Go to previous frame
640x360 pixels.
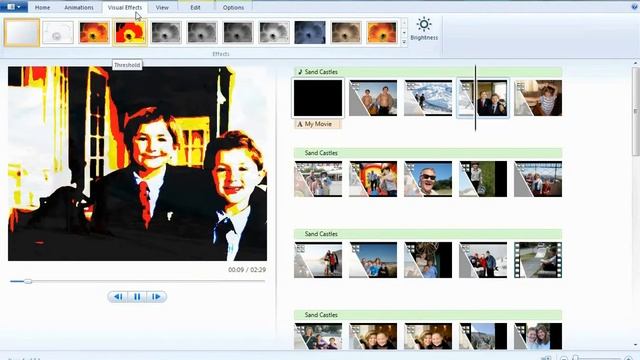(x=118, y=297)
